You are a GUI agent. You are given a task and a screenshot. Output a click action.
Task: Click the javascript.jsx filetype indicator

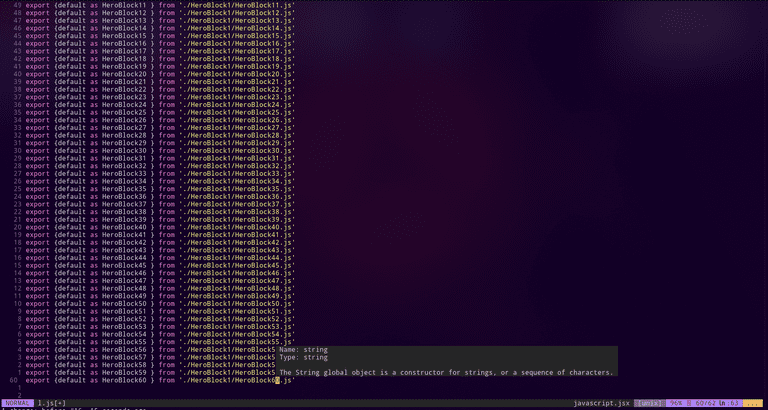coord(601,400)
